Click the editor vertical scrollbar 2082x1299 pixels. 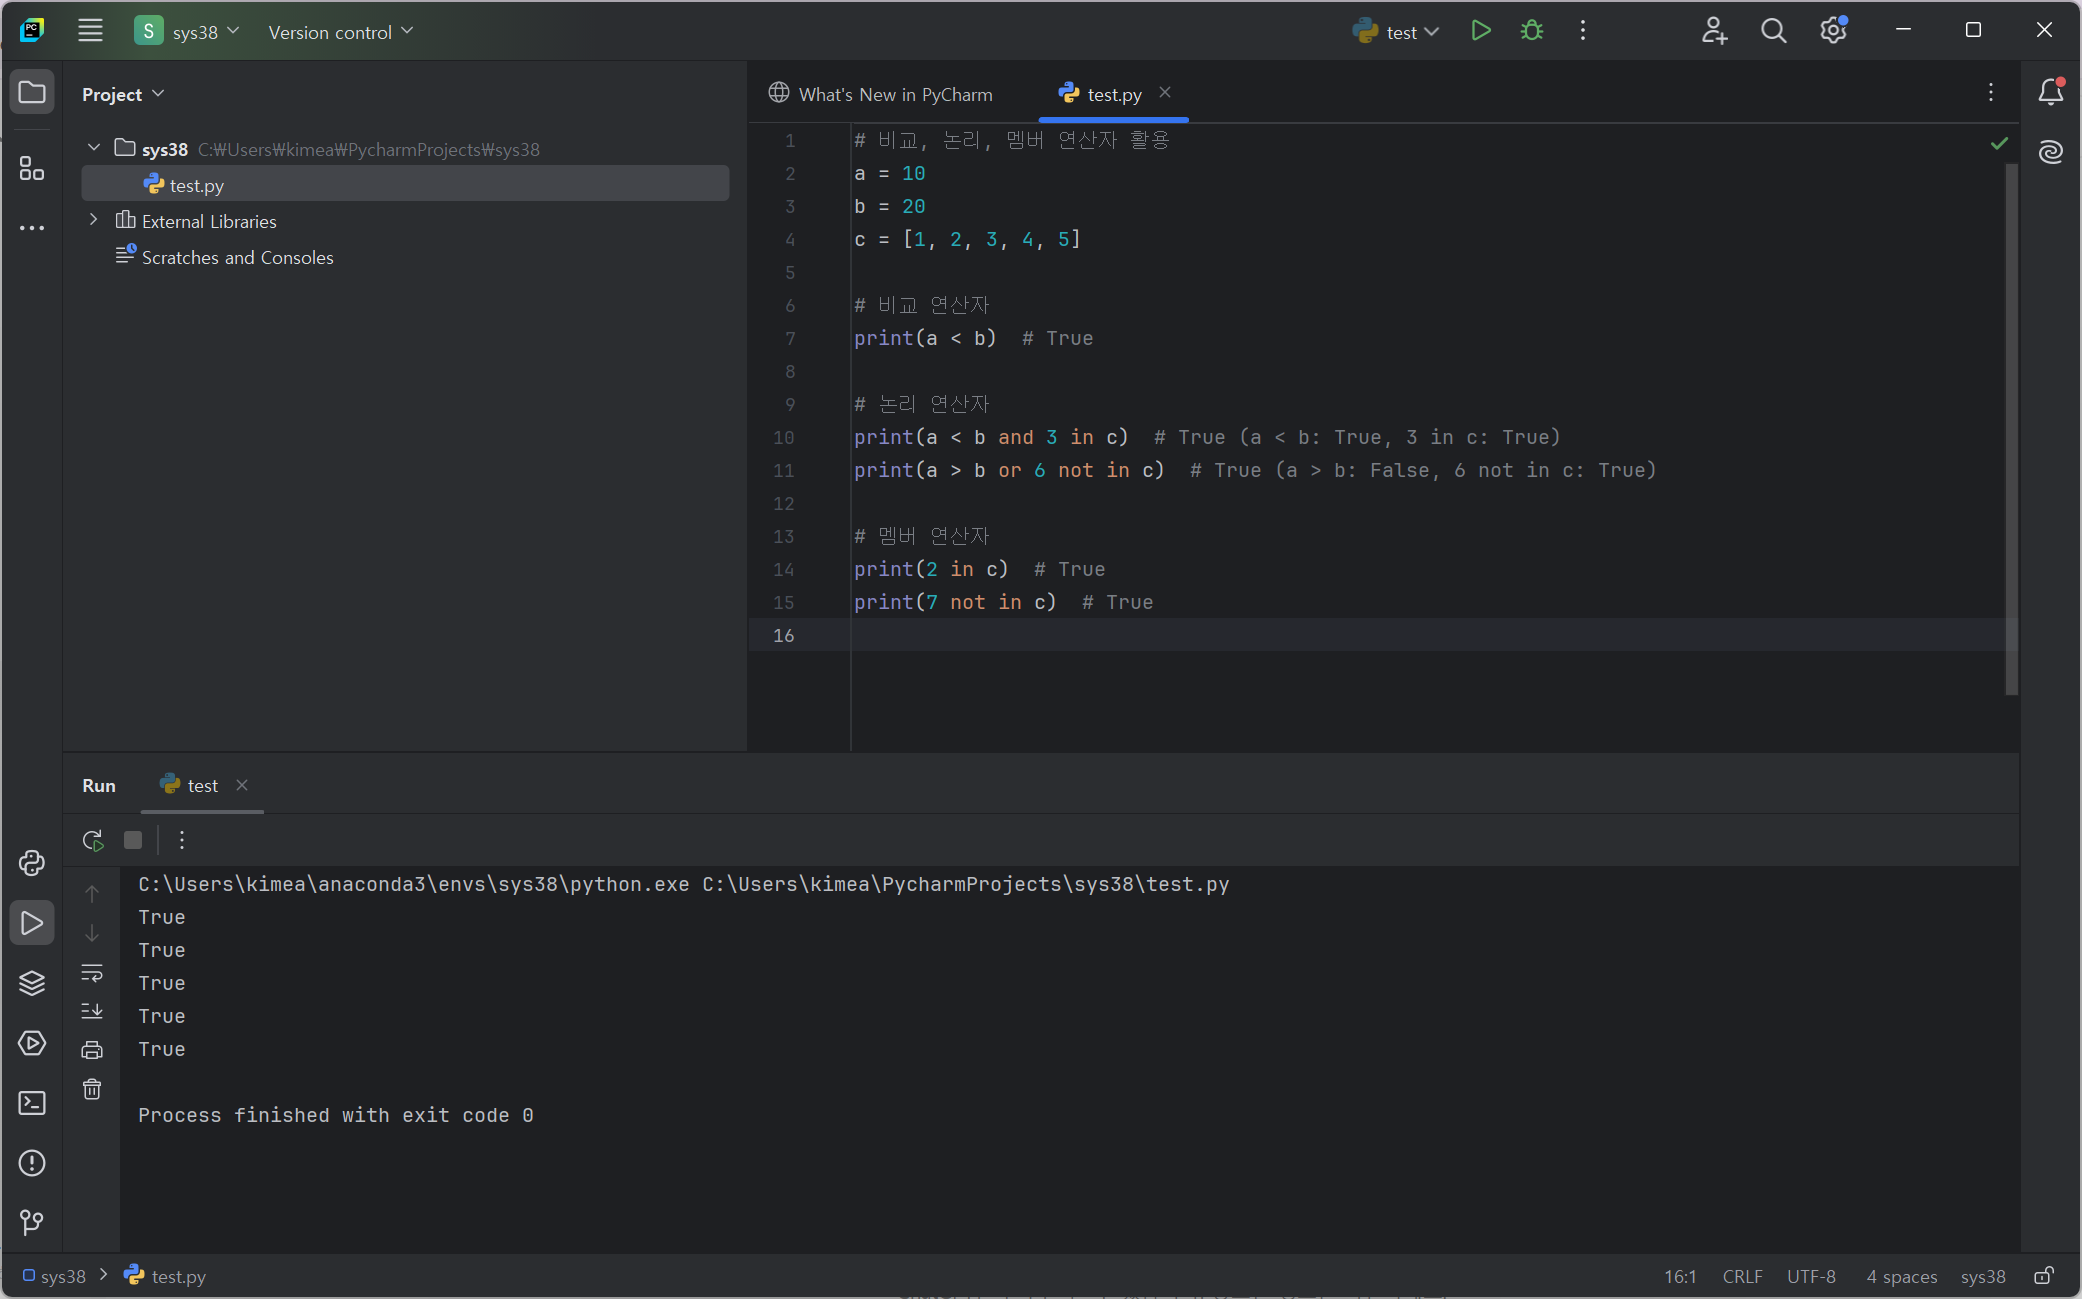click(2011, 430)
